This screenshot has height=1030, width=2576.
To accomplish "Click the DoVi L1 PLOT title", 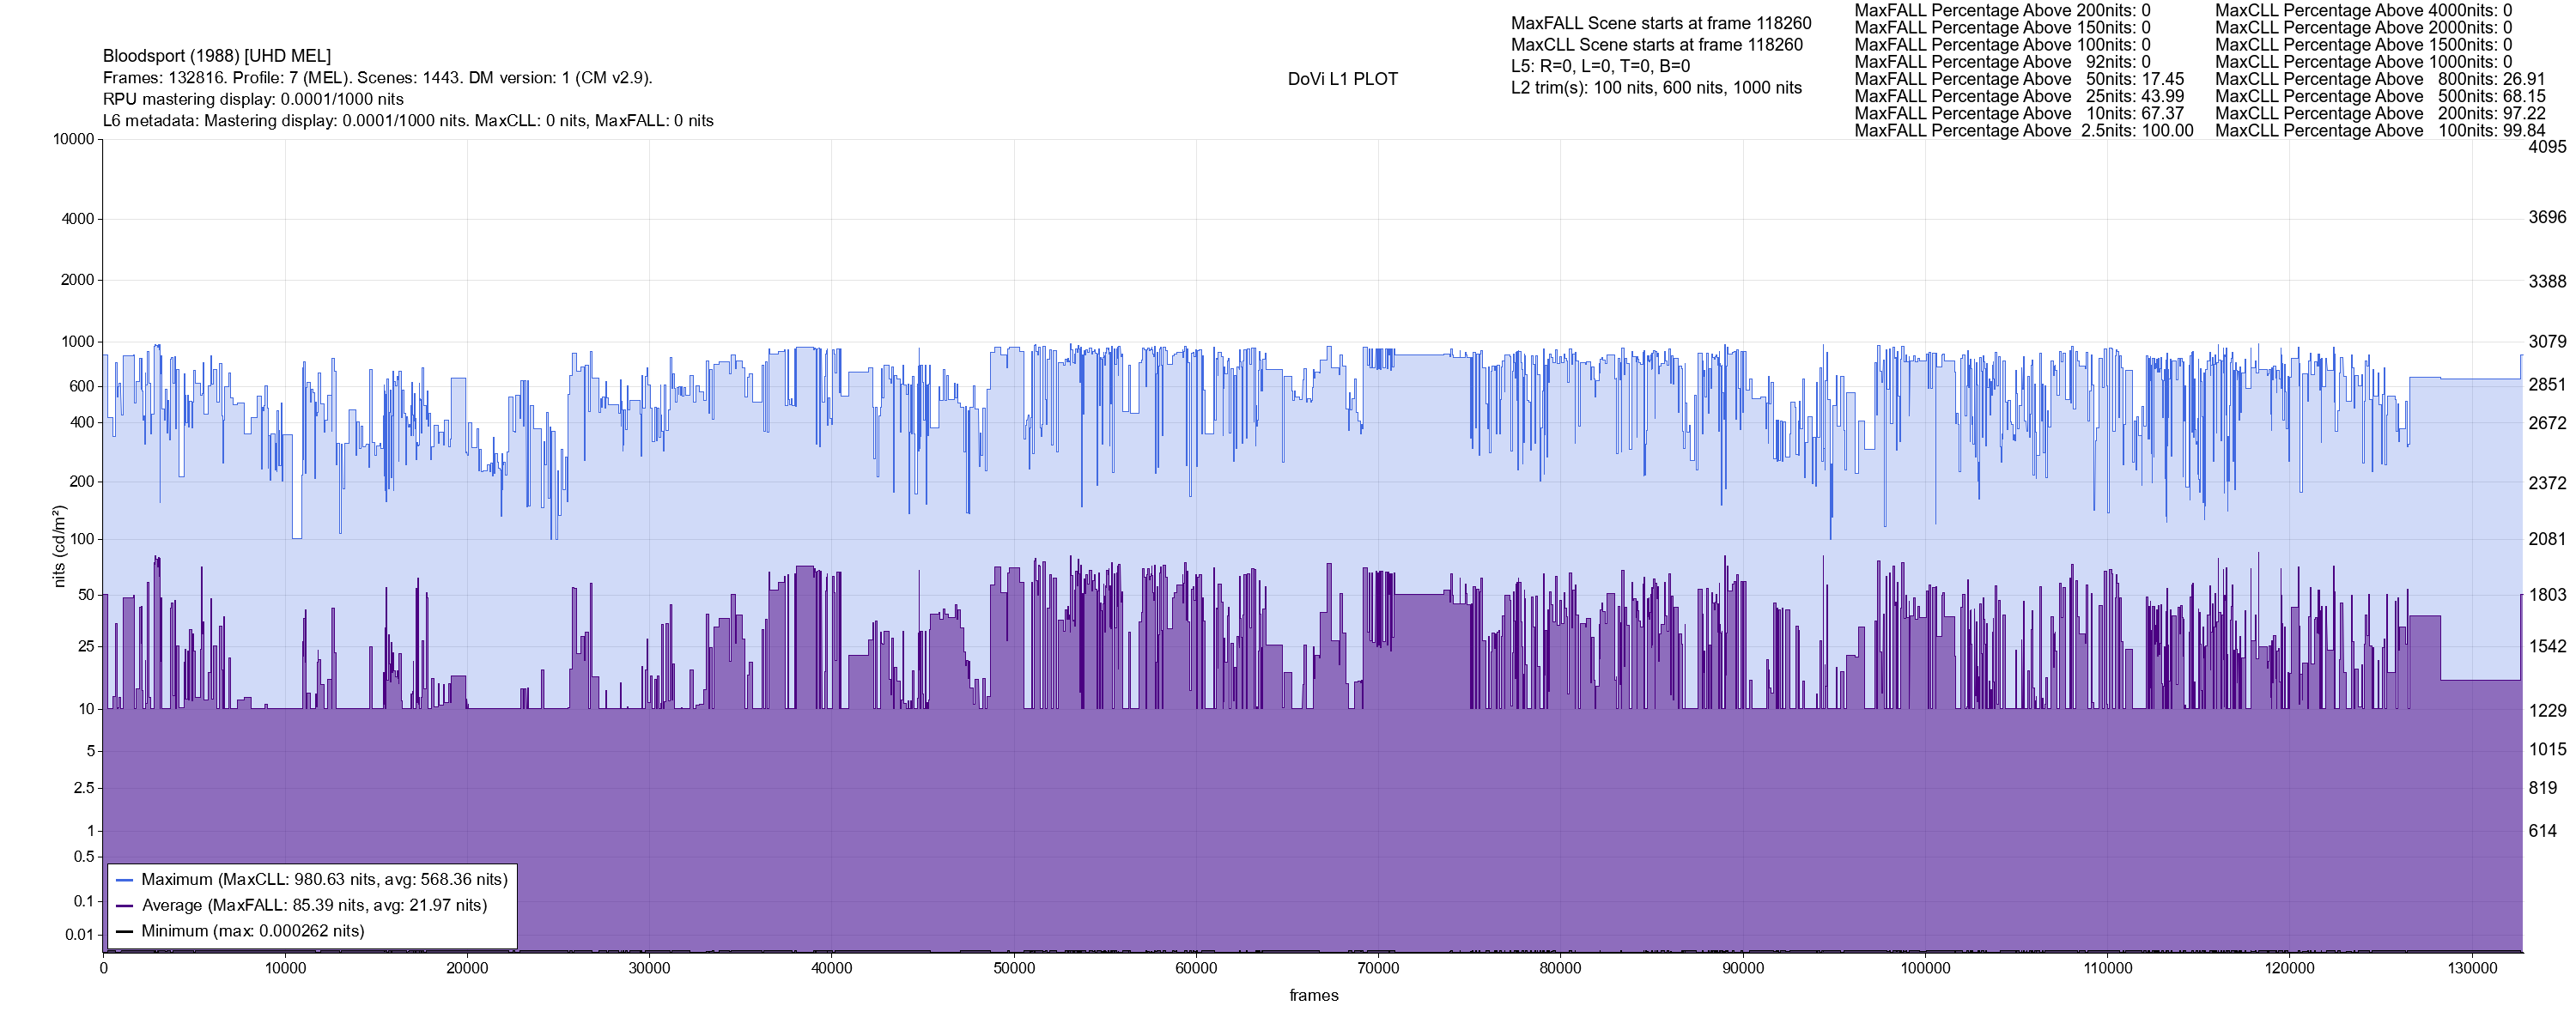I will tap(1342, 79).
